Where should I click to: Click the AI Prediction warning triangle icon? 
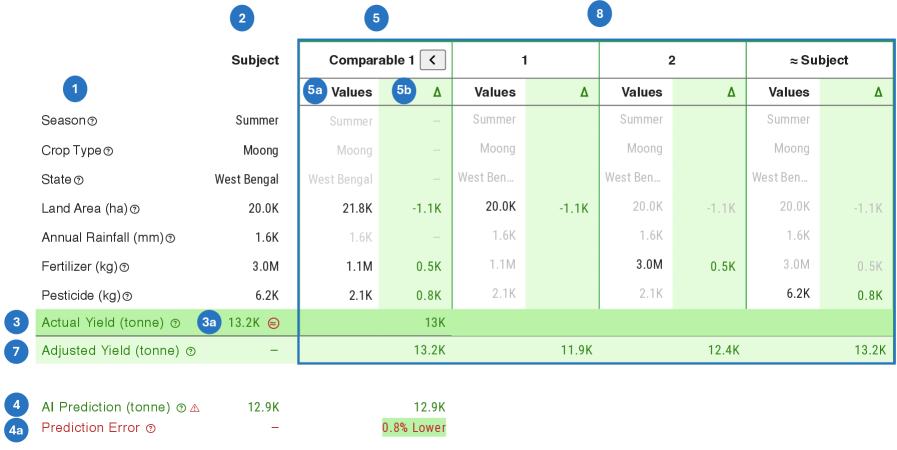point(195,408)
